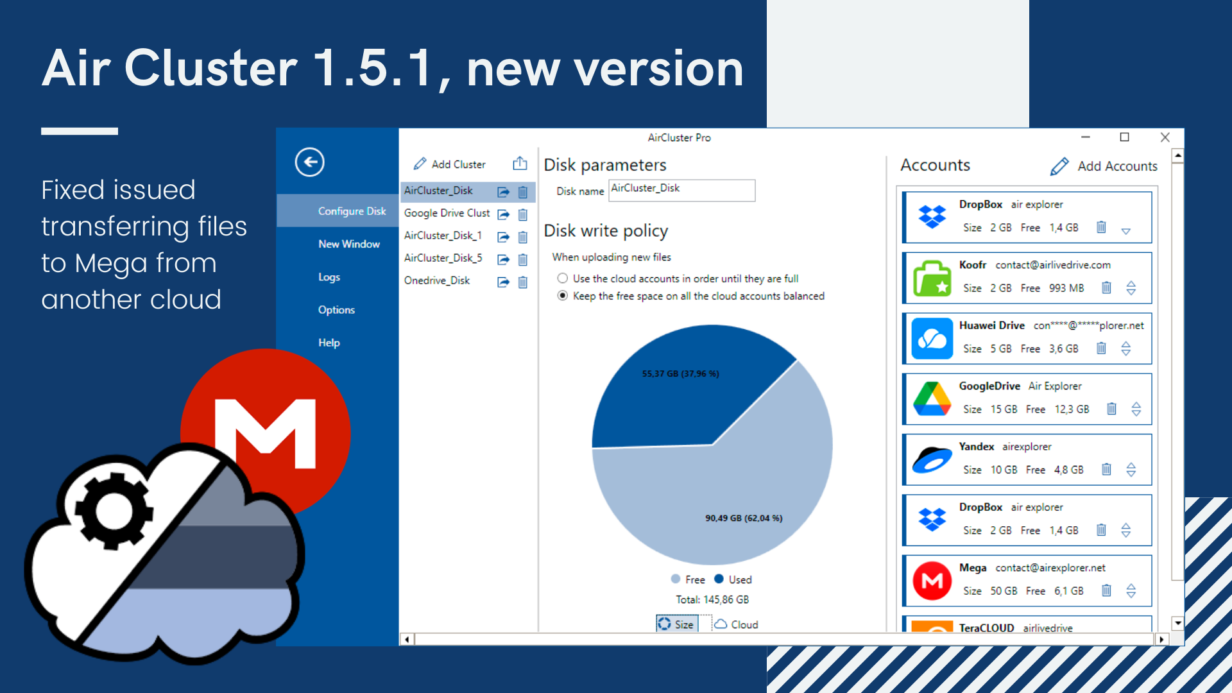Delete Google Drive Clust using its trash icon
This screenshot has width=1232, height=693.
tap(522, 214)
